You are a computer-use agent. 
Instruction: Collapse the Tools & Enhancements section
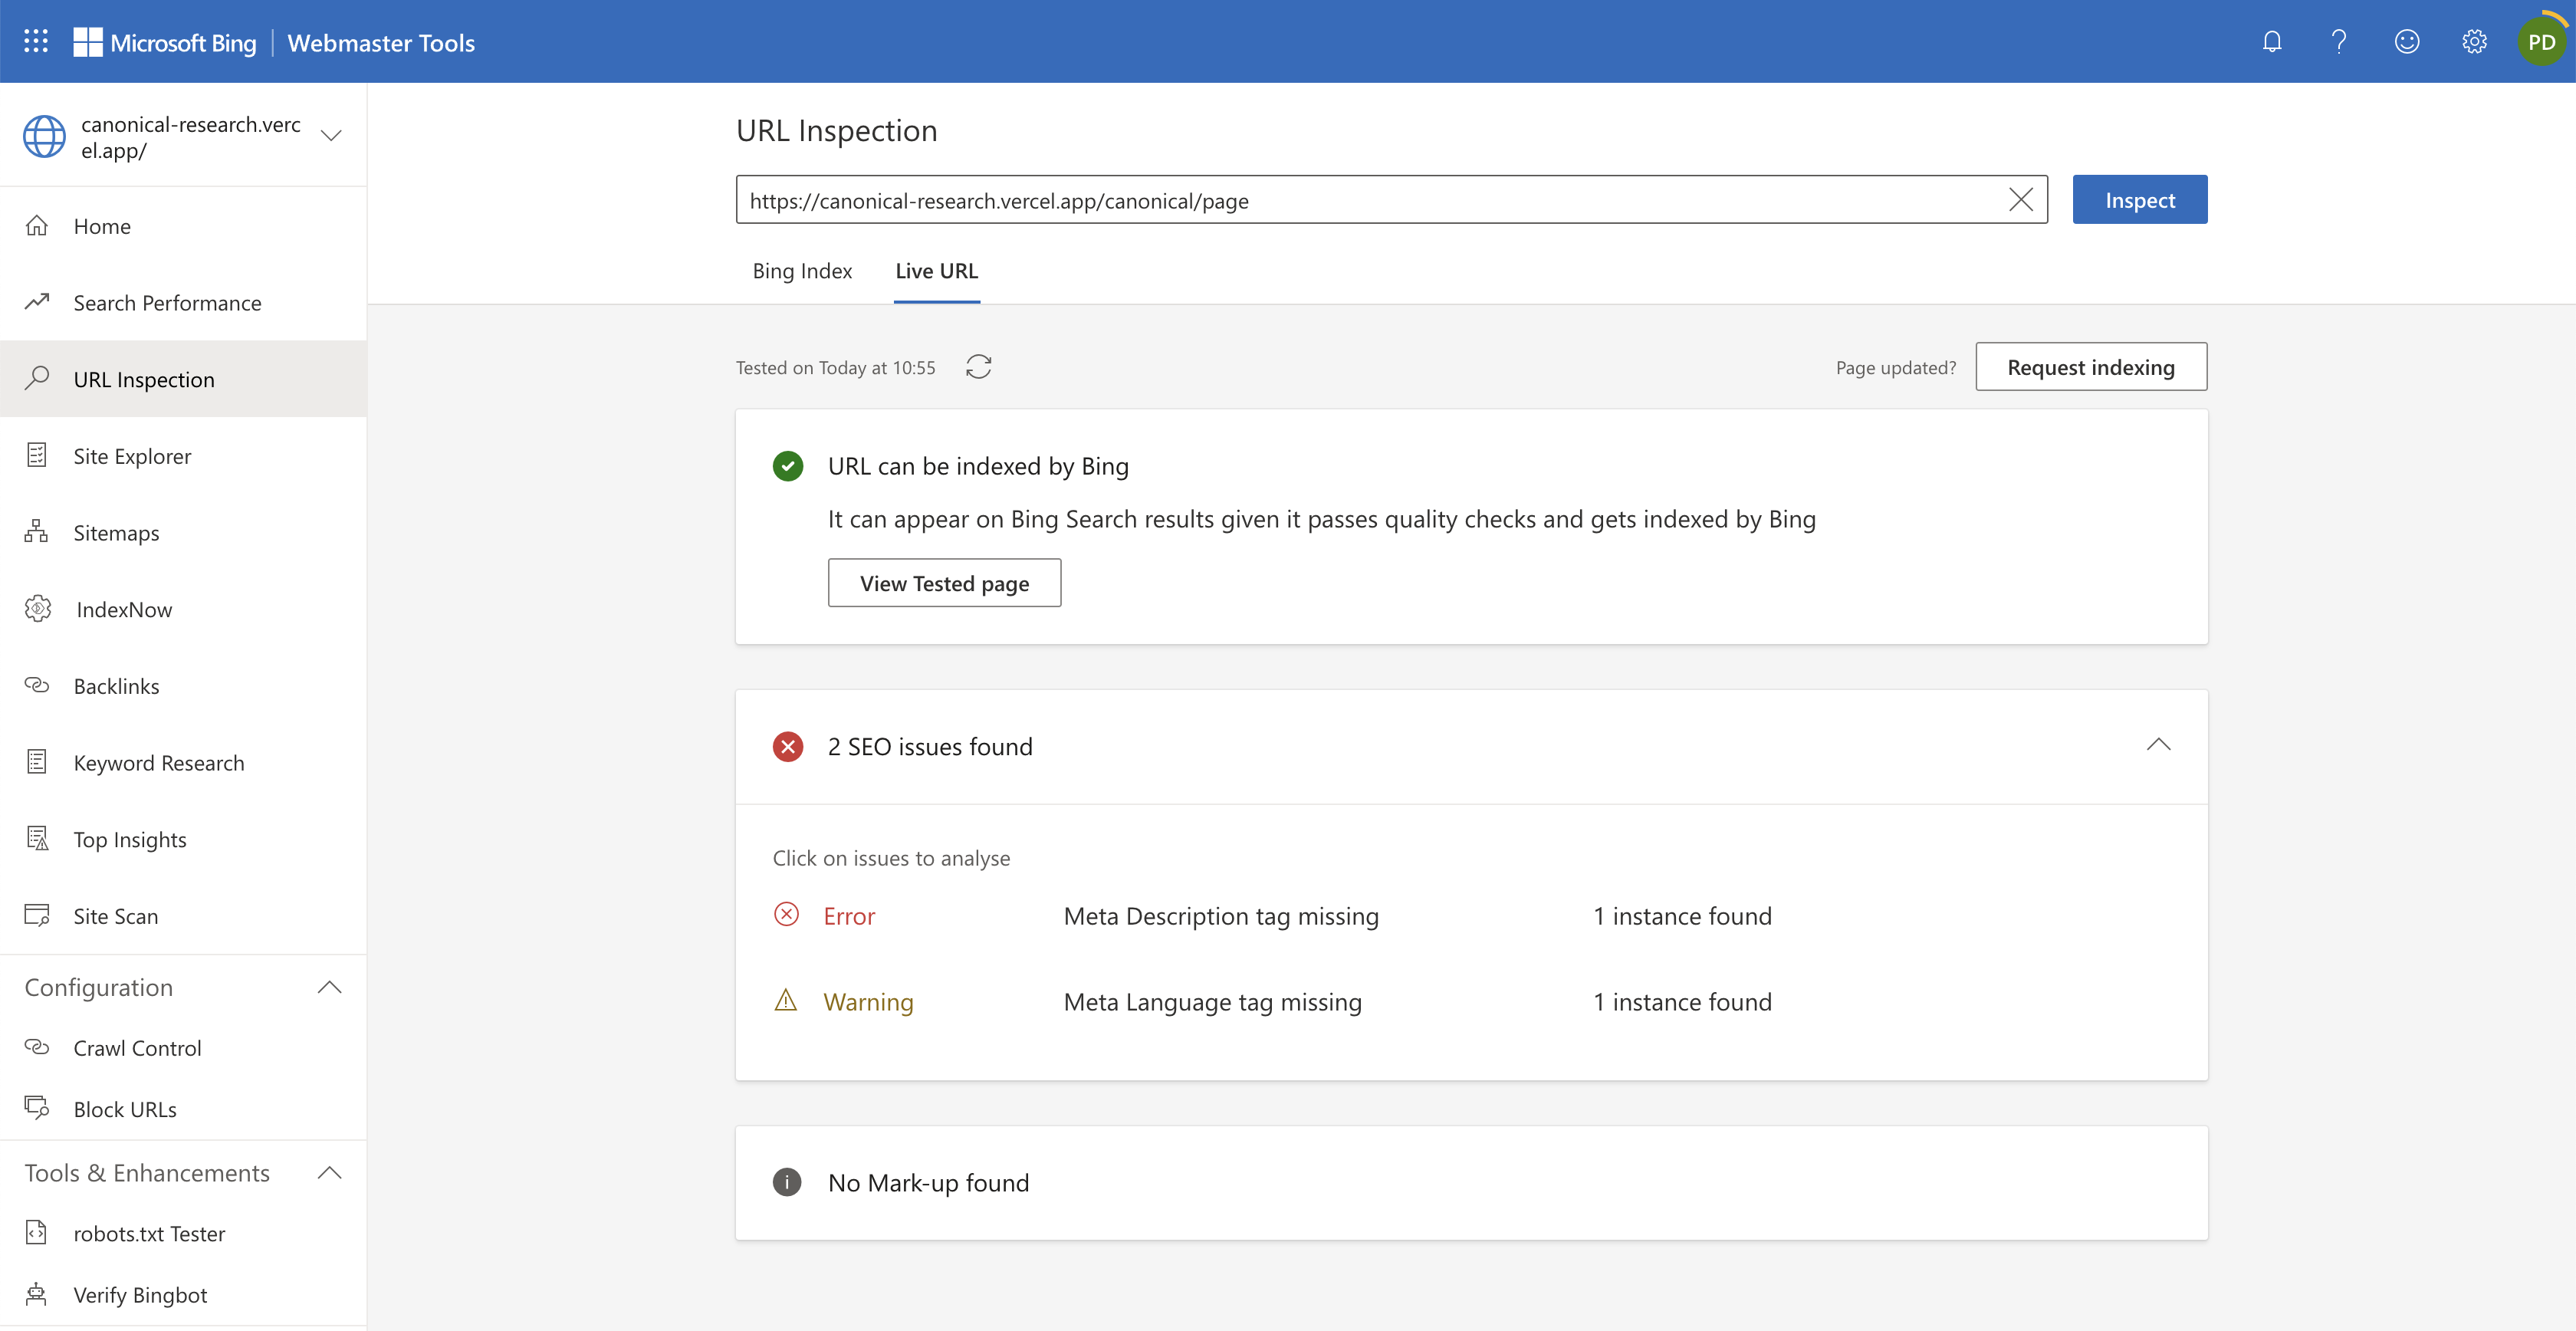pyautogui.click(x=329, y=1172)
